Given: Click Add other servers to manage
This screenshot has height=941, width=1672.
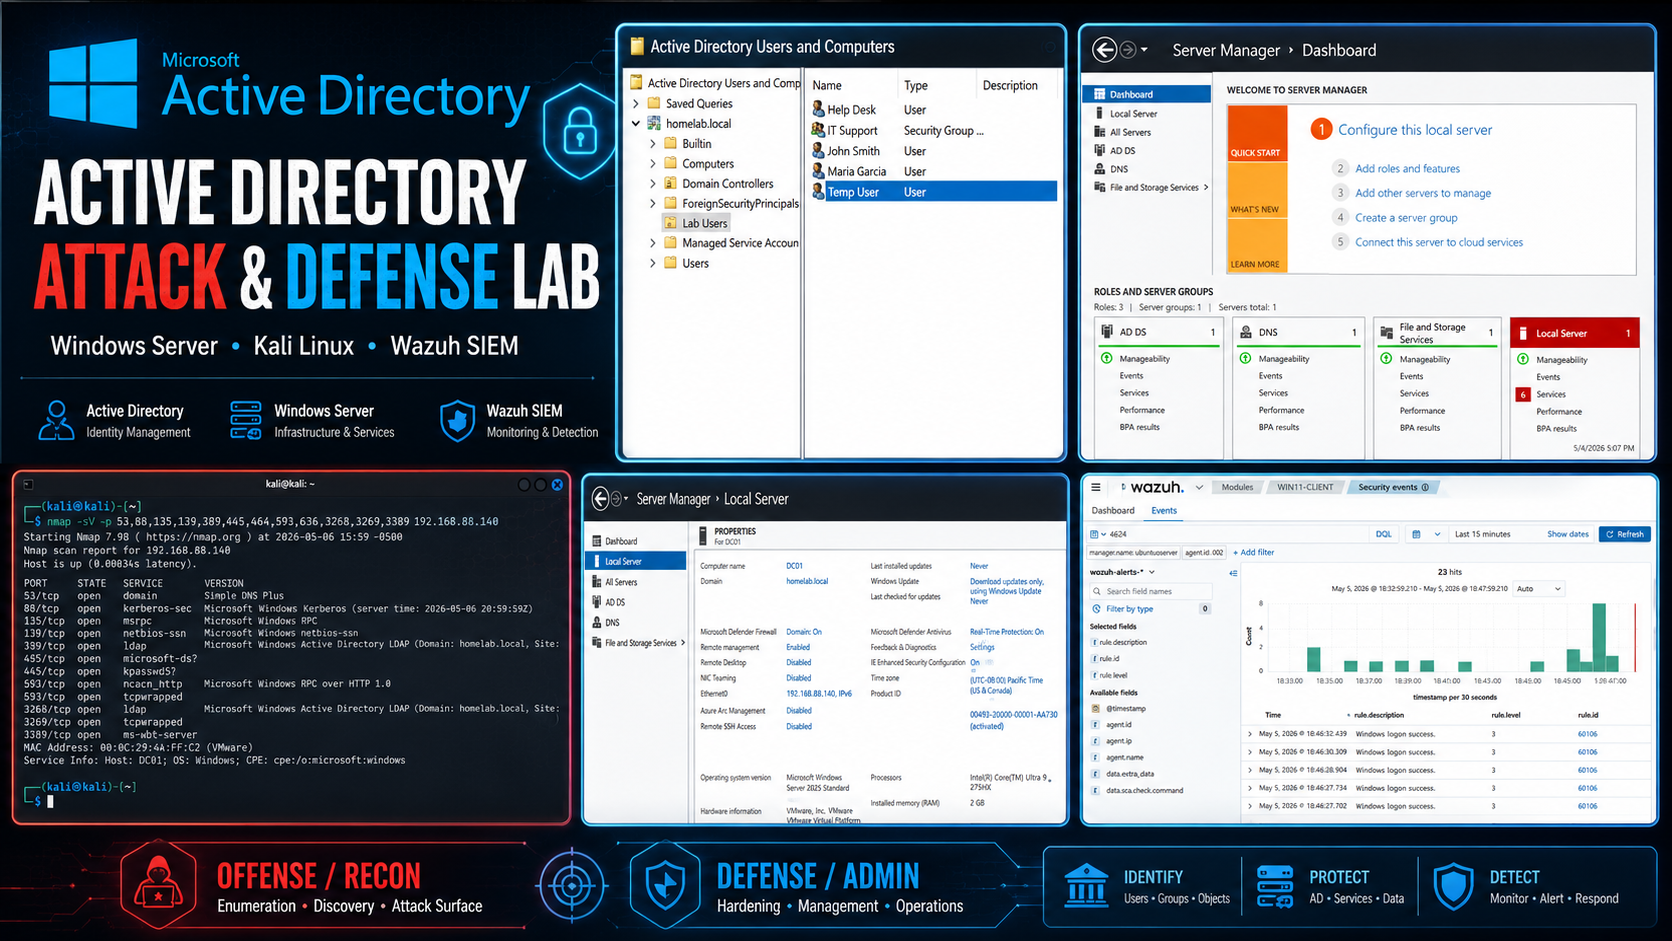Looking at the screenshot, I should click(1422, 193).
